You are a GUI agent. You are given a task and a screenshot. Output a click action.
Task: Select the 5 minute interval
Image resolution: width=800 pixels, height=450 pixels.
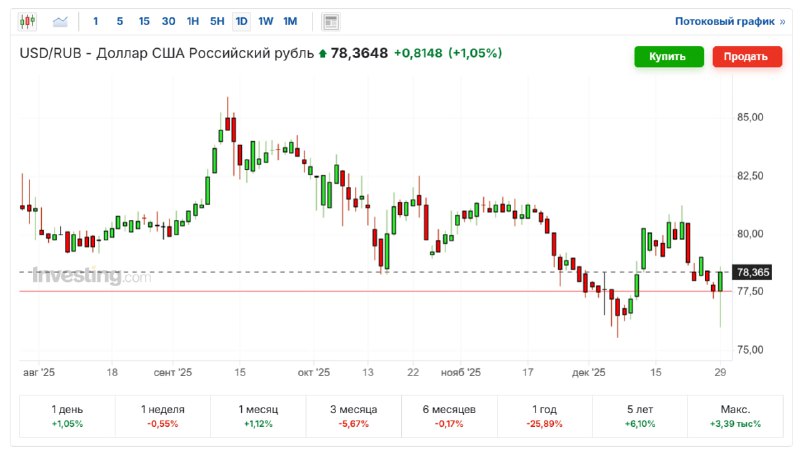point(120,21)
